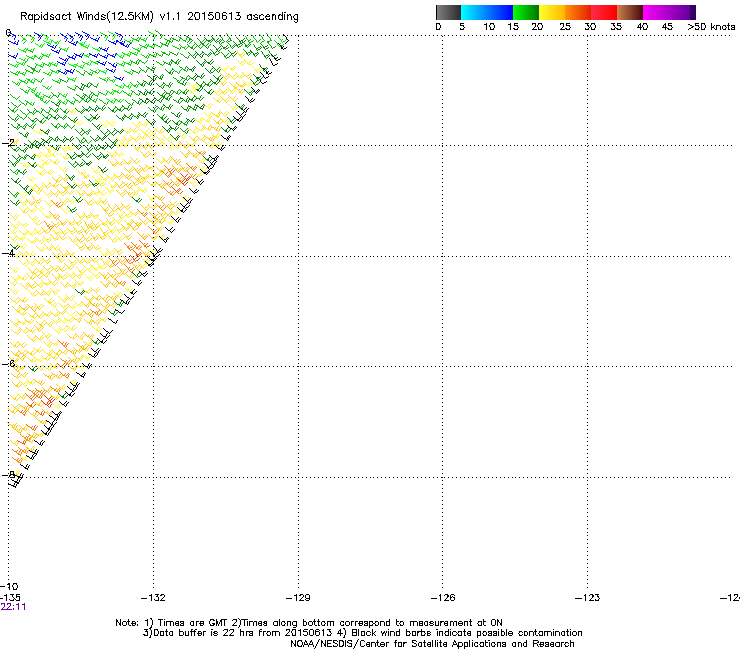740x650 pixels.
Task: Click the -123 longitude axis label
Action: point(588,598)
